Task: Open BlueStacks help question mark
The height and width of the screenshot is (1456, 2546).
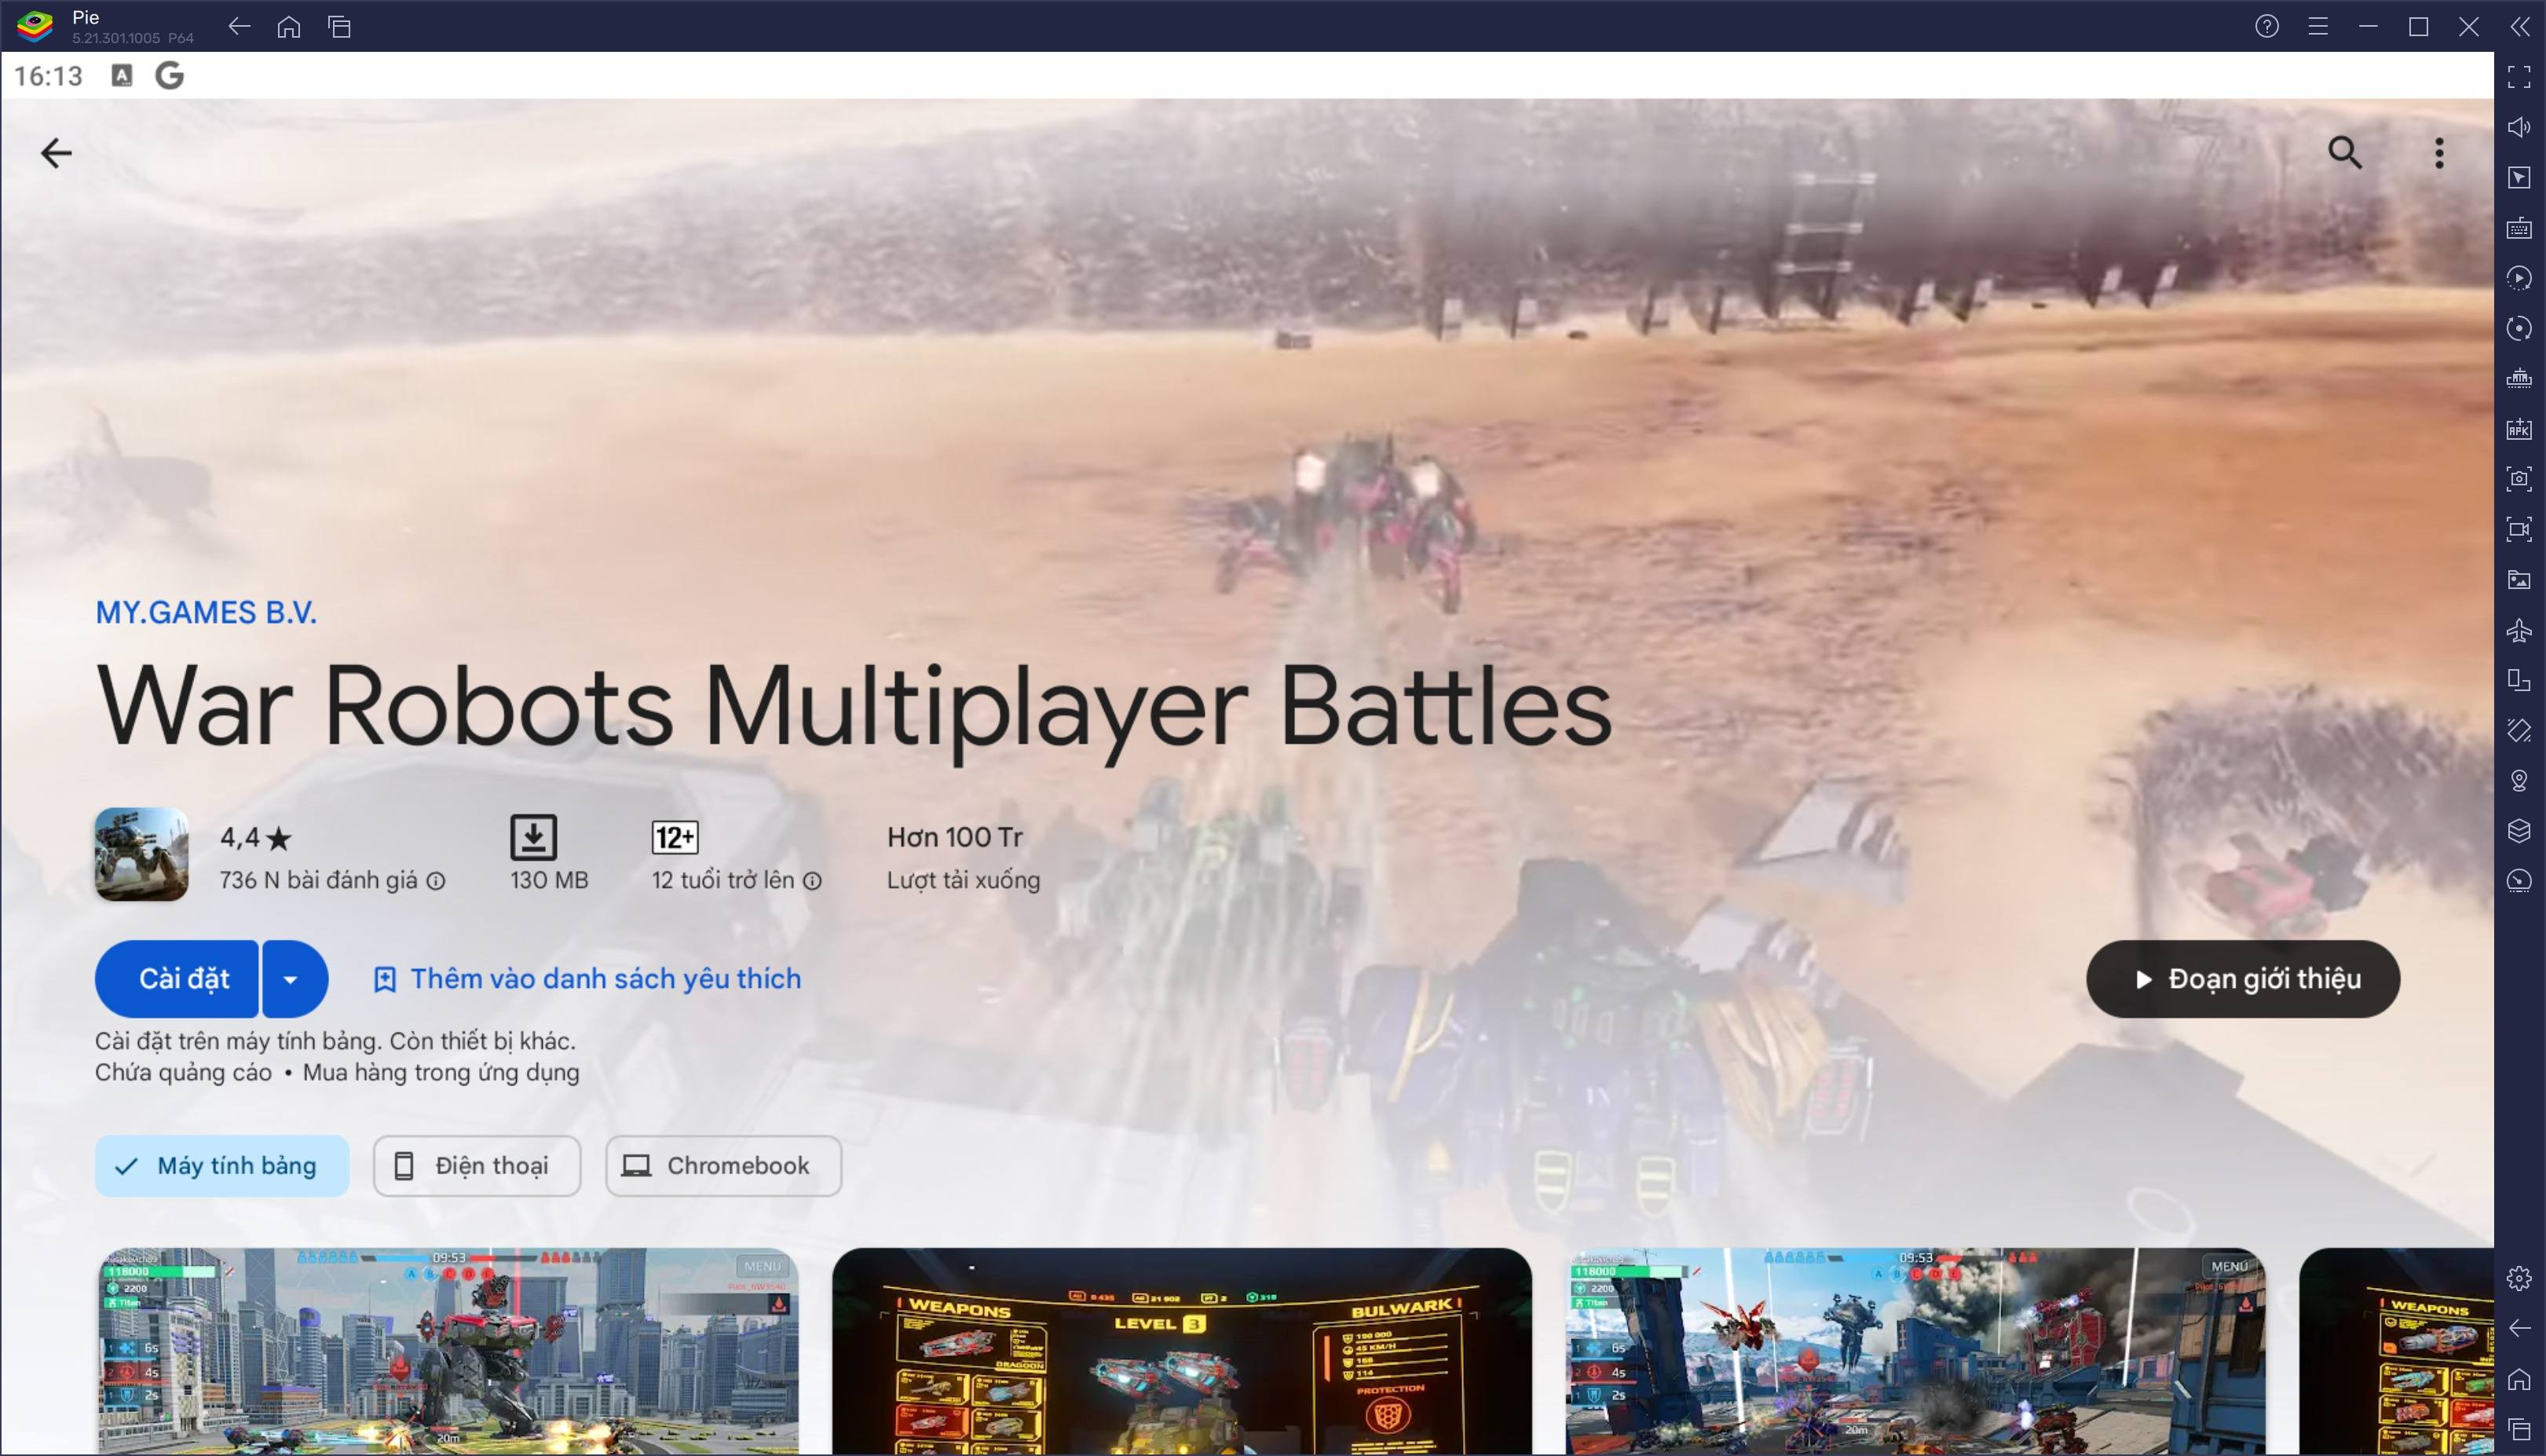Action: (x=2266, y=27)
